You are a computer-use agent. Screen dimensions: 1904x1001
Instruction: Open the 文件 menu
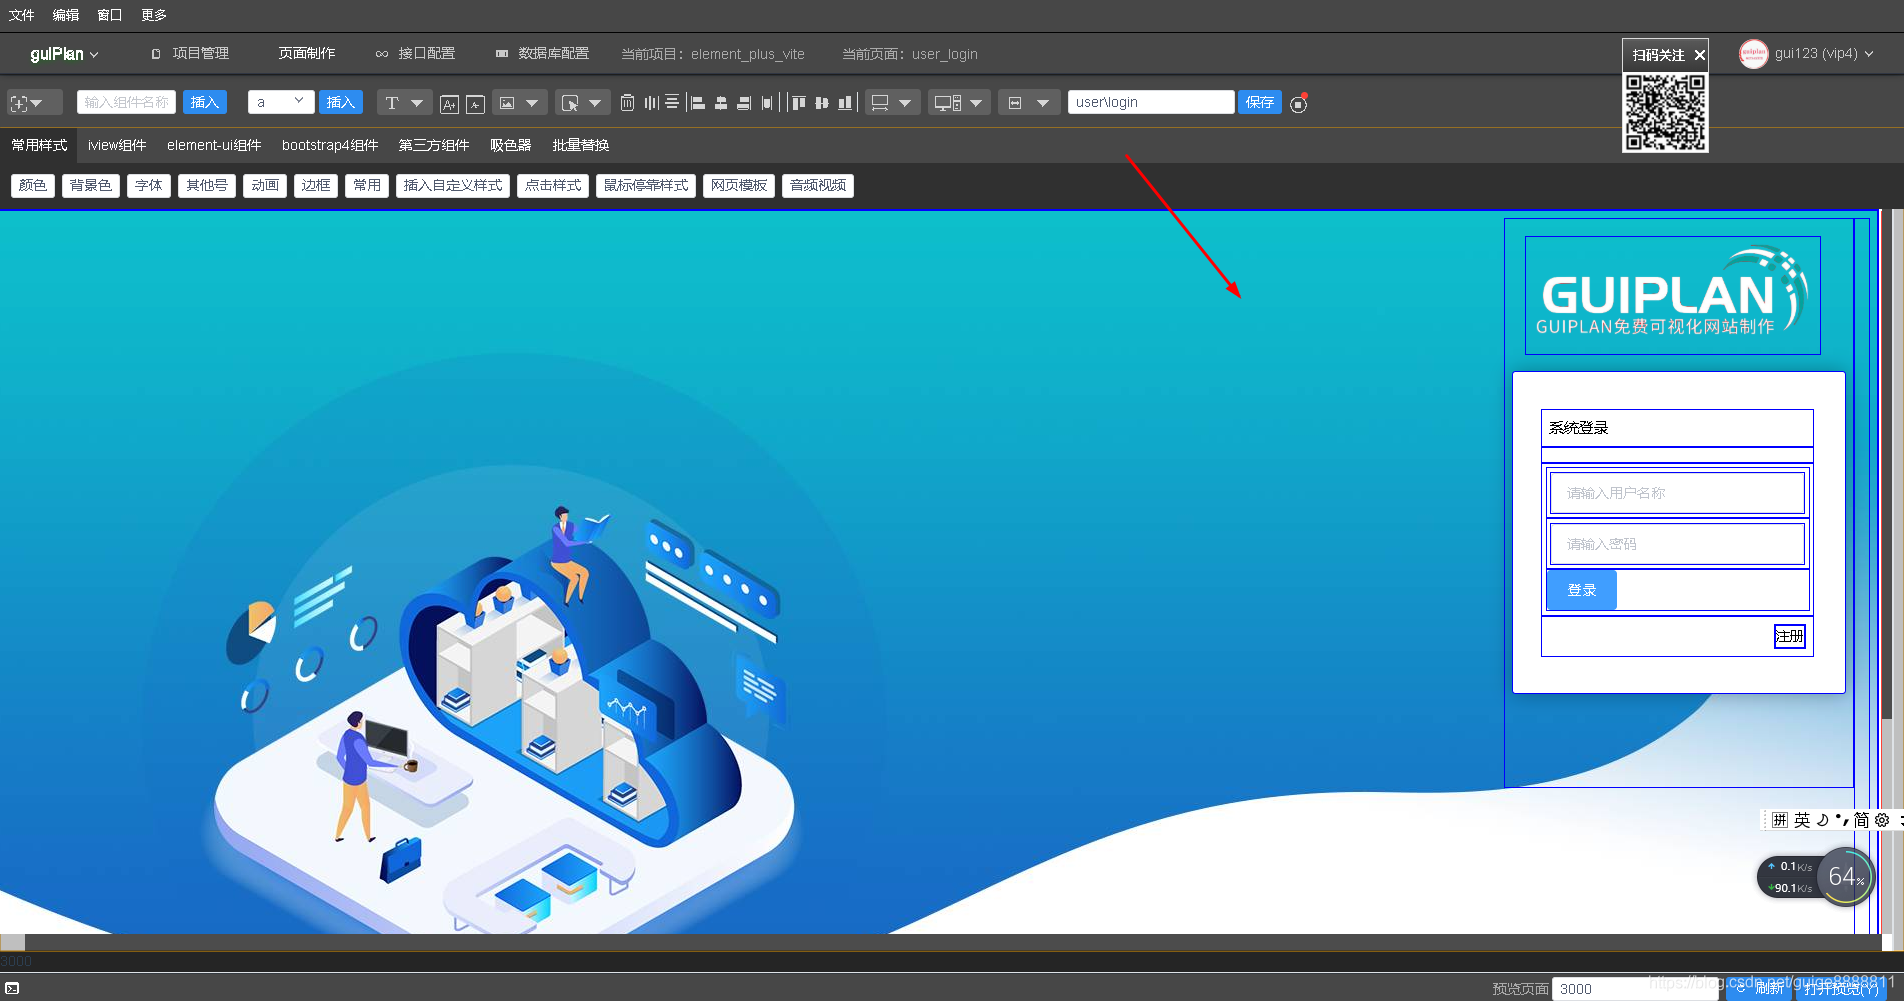coord(22,15)
